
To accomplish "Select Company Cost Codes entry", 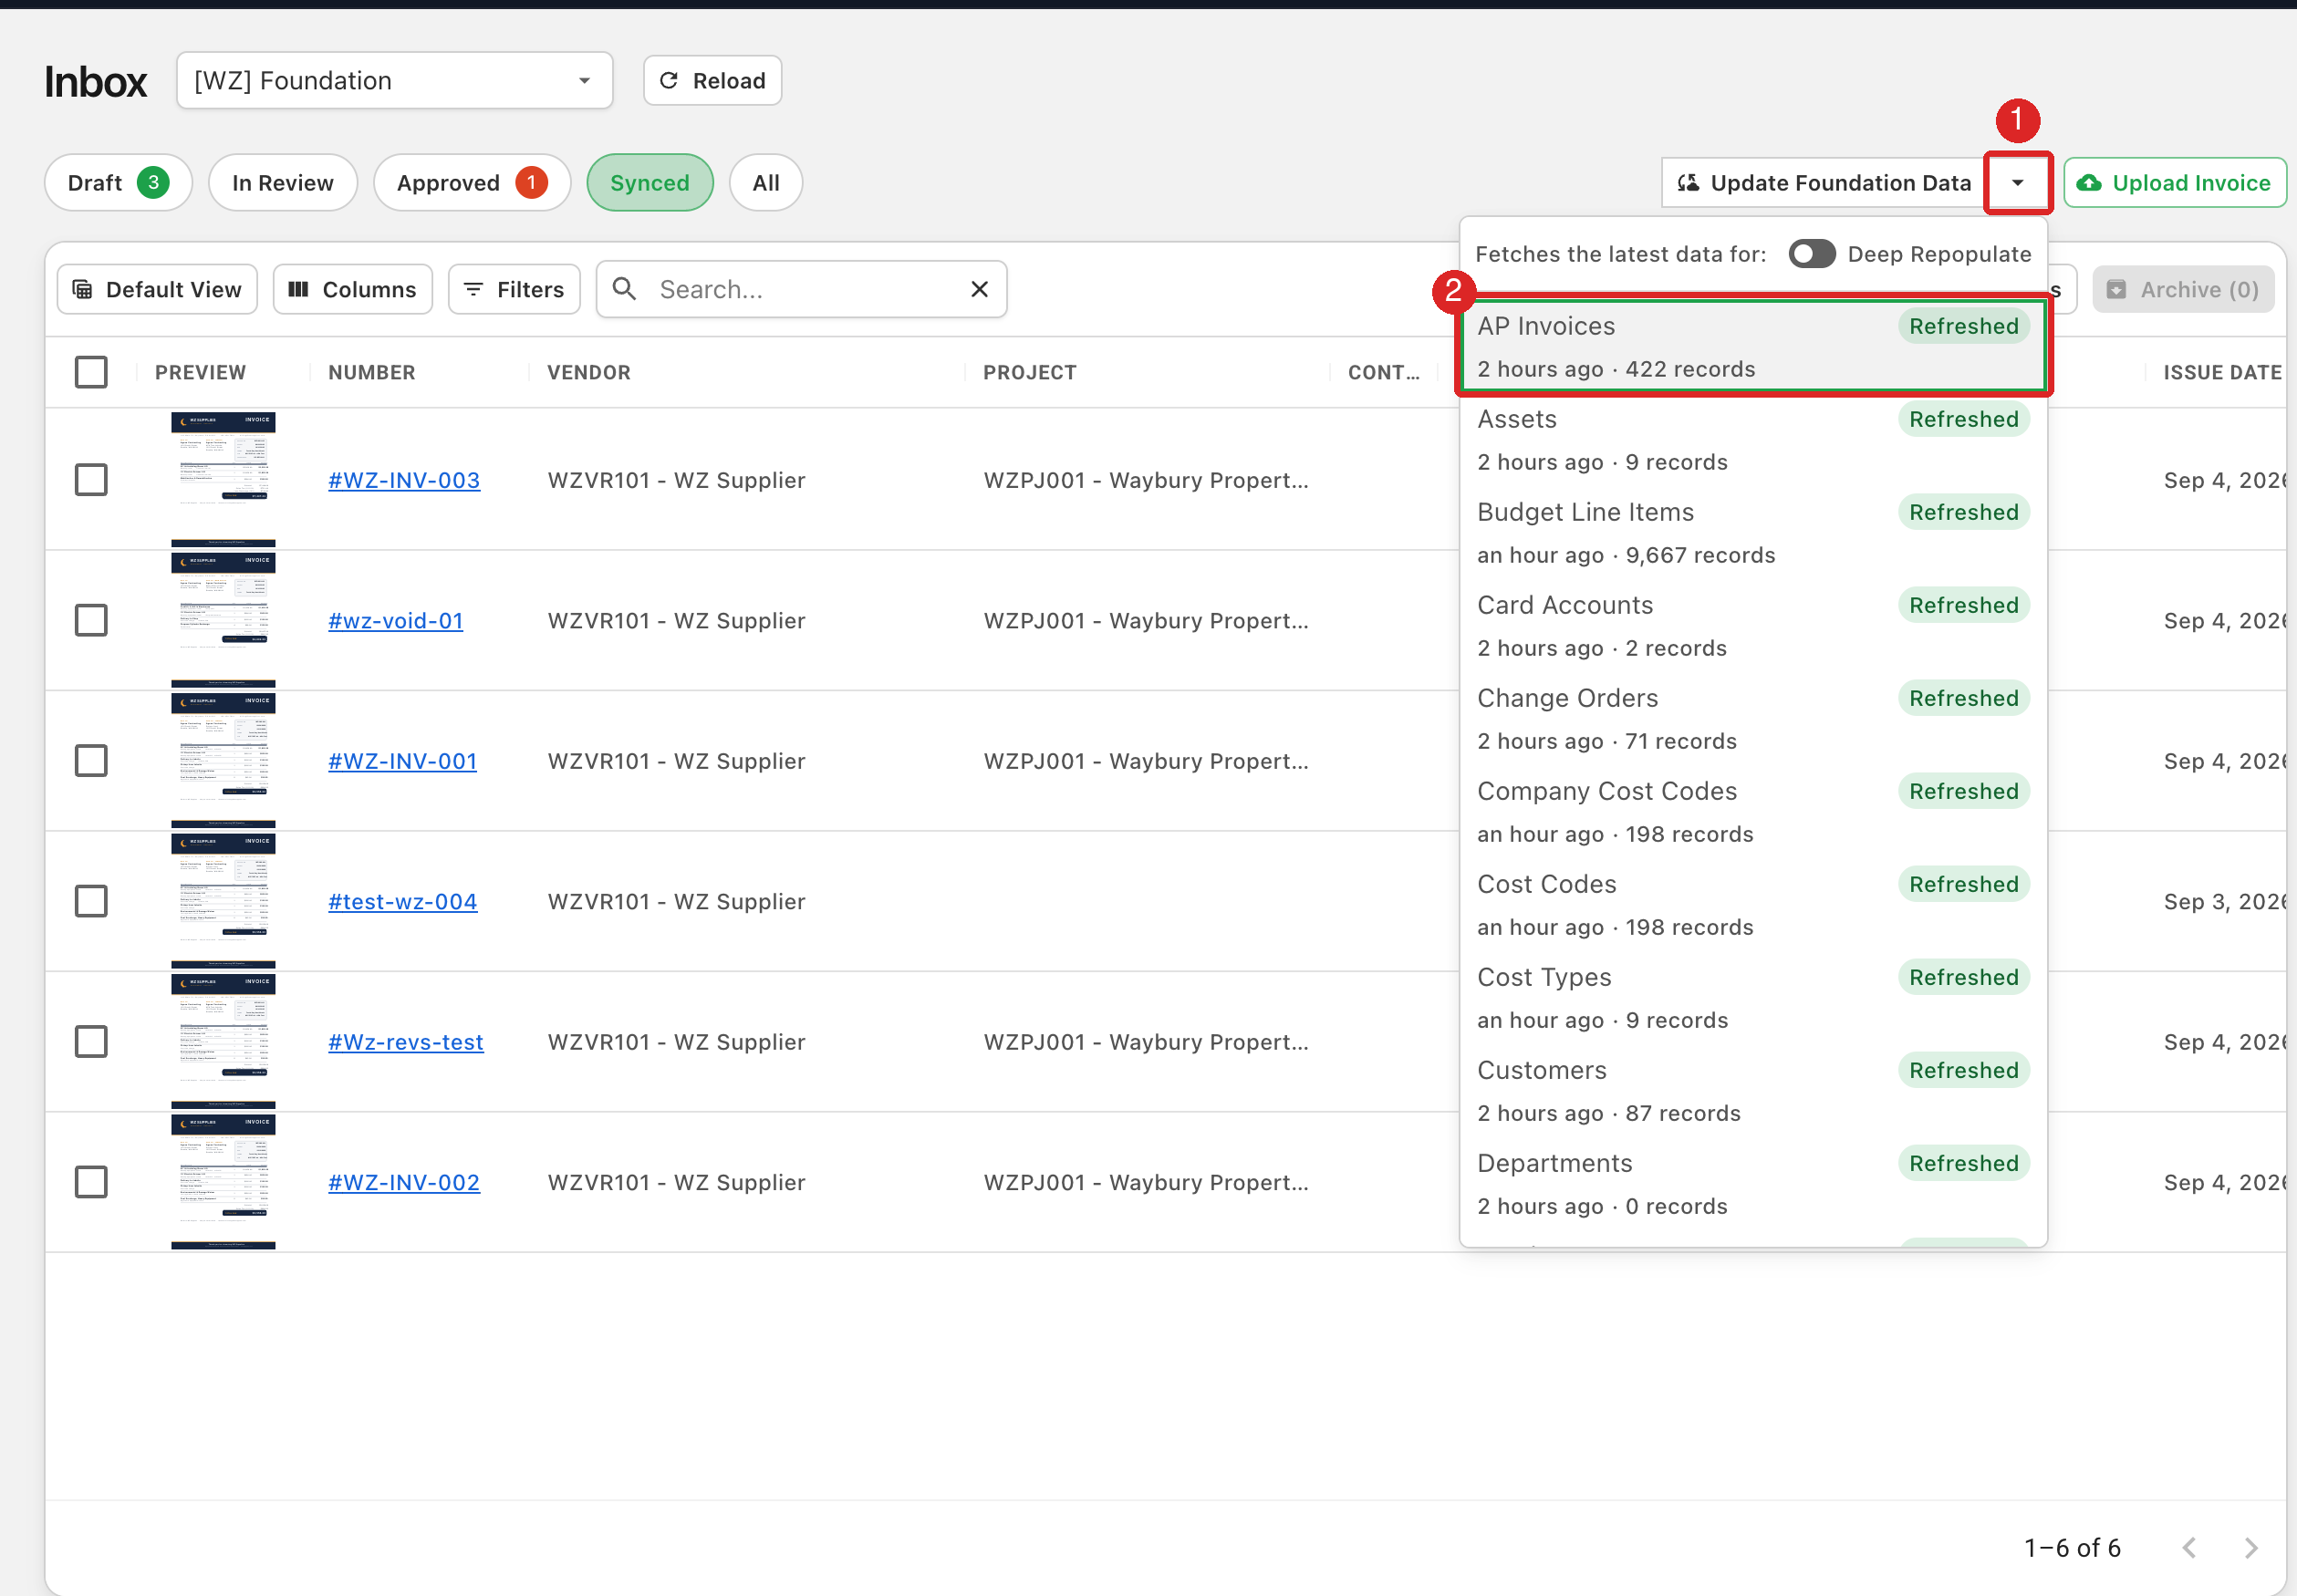I will 1753,812.
